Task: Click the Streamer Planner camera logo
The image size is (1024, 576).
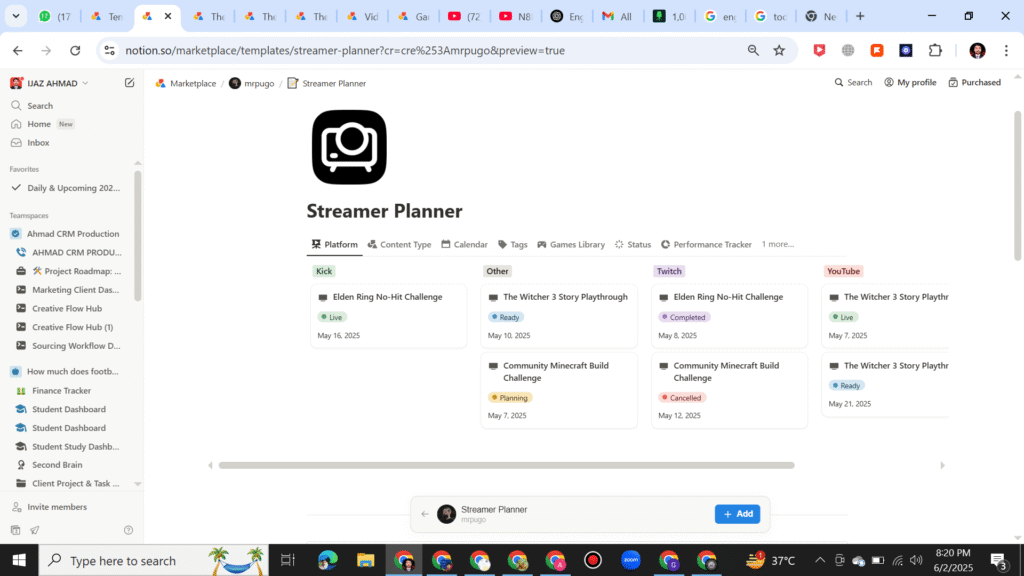Action: point(349,147)
